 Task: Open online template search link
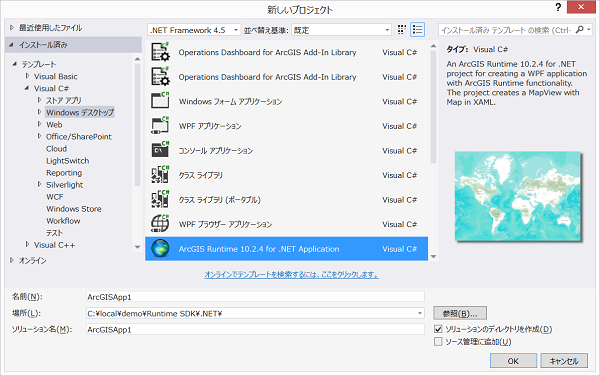point(292,275)
